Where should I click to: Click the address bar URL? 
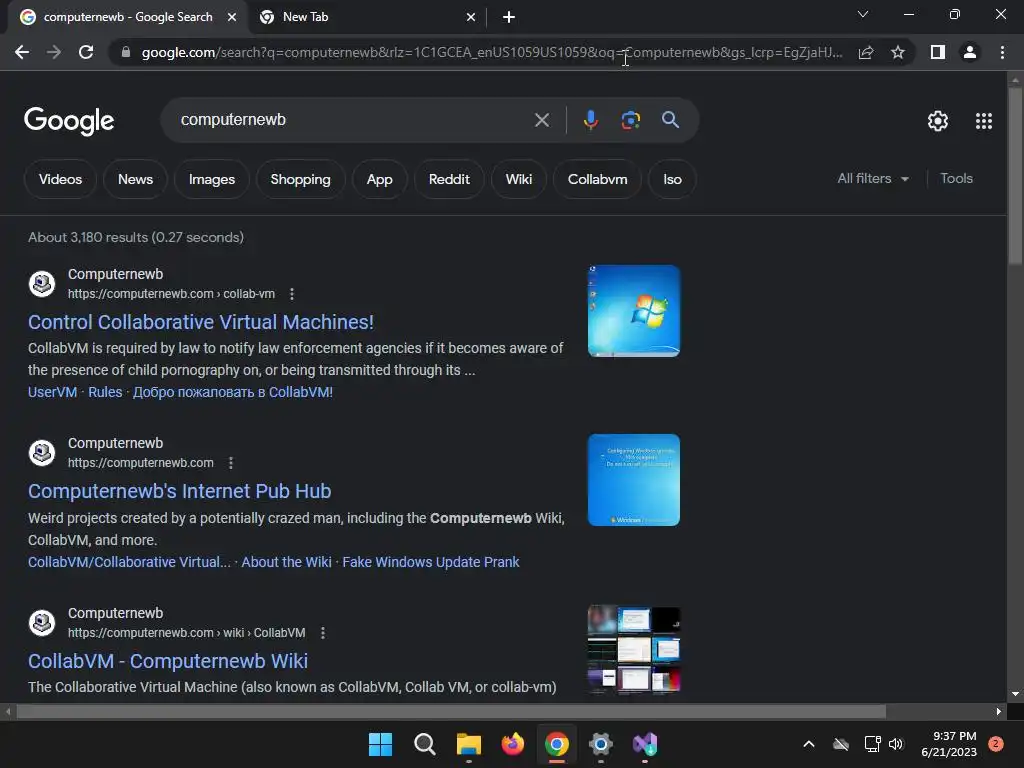pyautogui.click(x=492, y=52)
